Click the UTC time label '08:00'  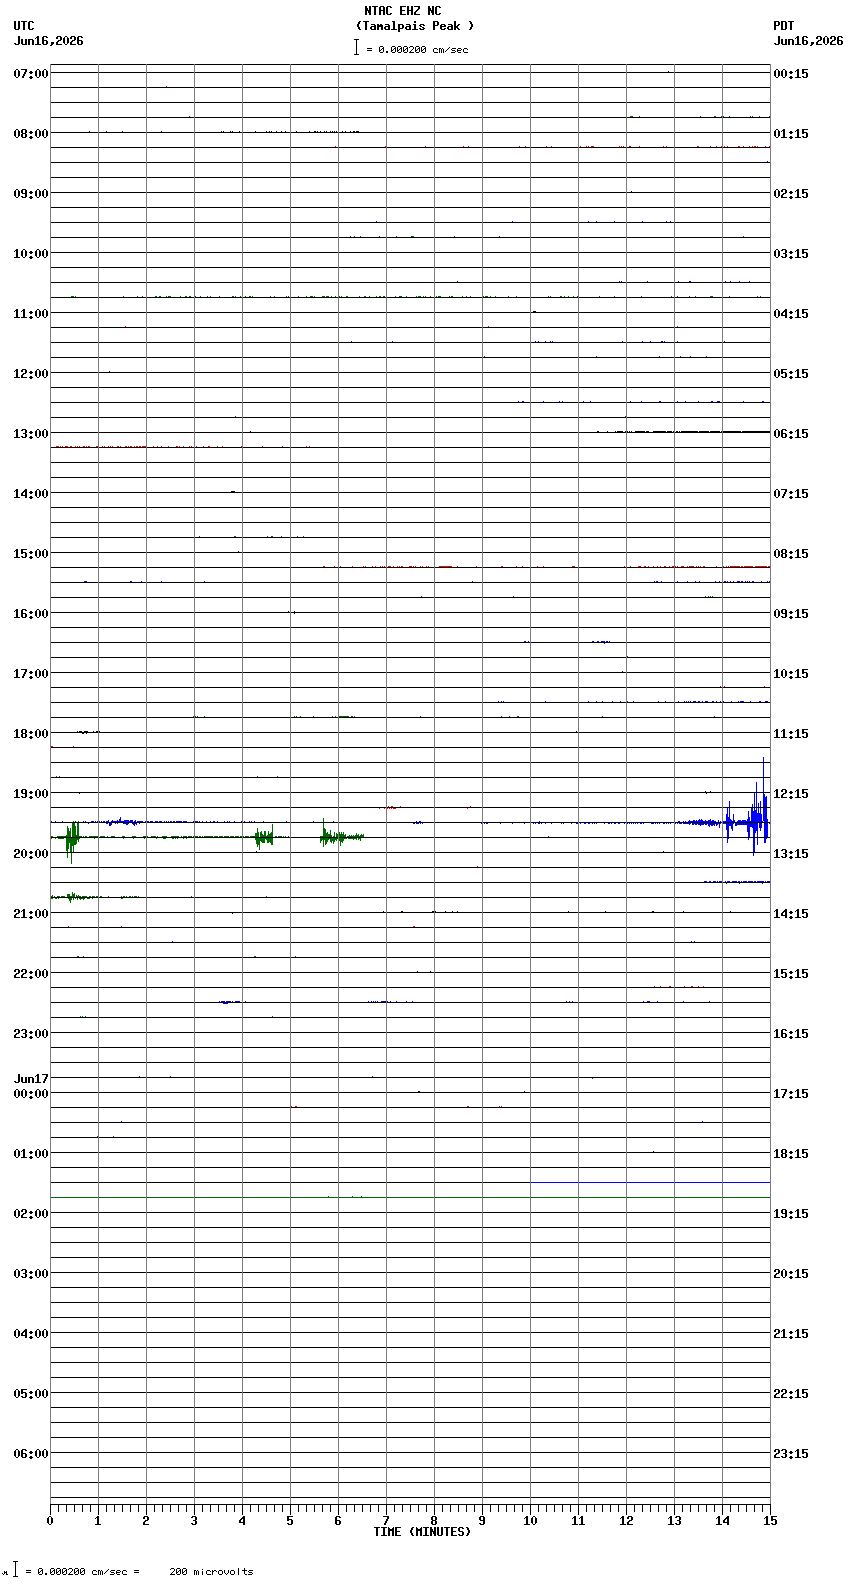[31, 134]
